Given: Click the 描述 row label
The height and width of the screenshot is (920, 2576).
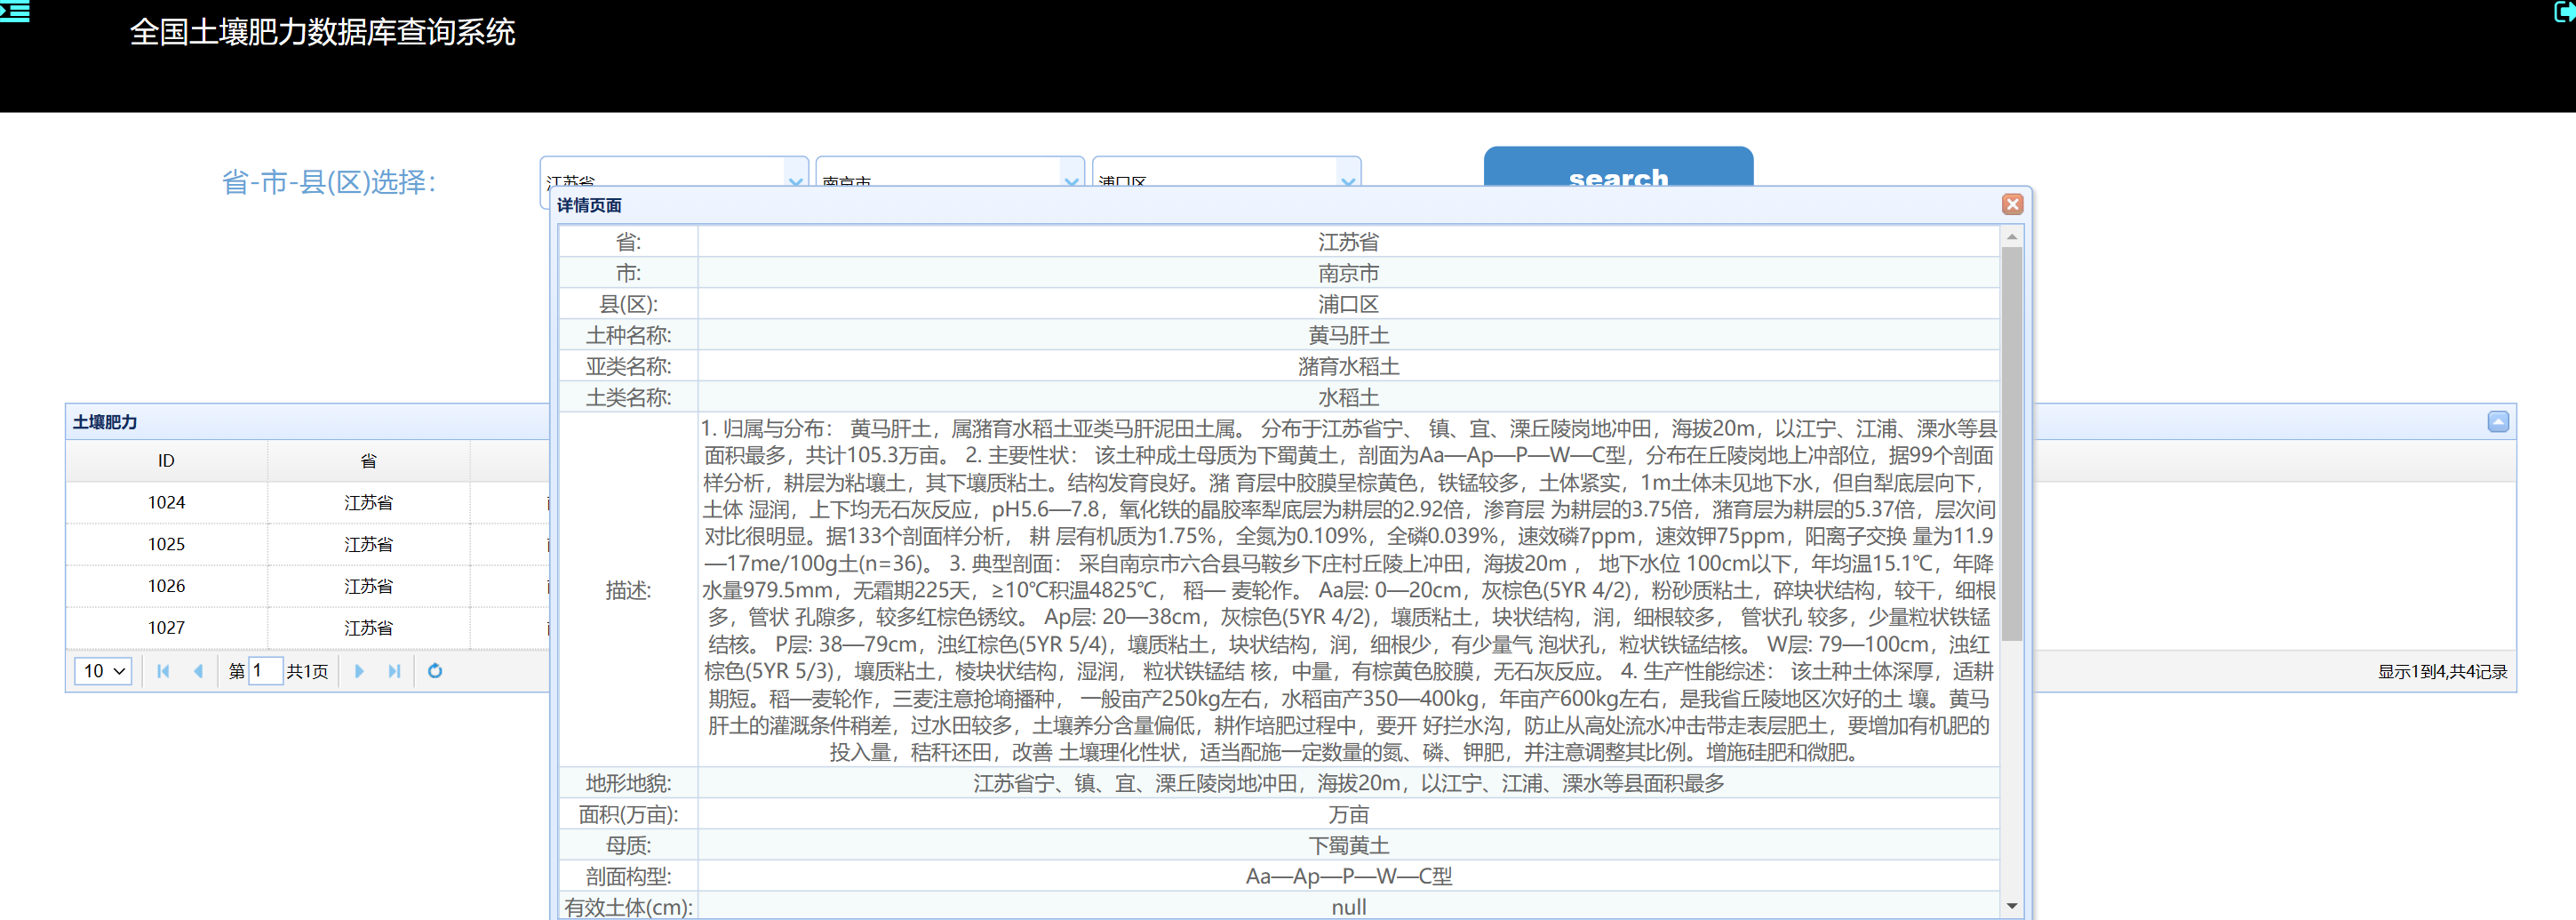Looking at the screenshot, I should pyautogui.click(x=628, y=590).
